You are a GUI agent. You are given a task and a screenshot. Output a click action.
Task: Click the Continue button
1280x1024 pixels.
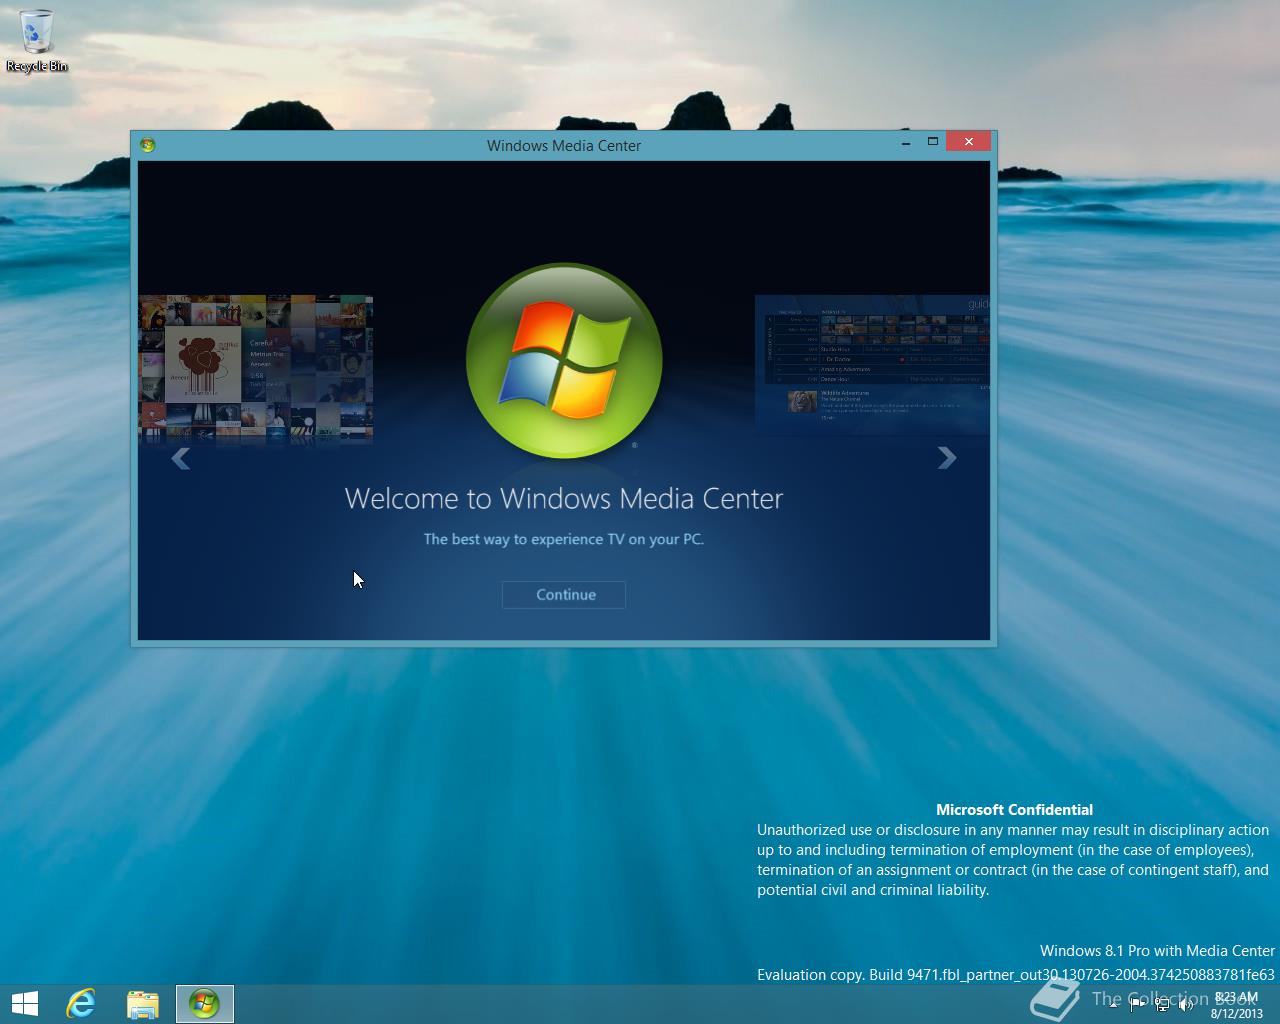coord(564,594)
